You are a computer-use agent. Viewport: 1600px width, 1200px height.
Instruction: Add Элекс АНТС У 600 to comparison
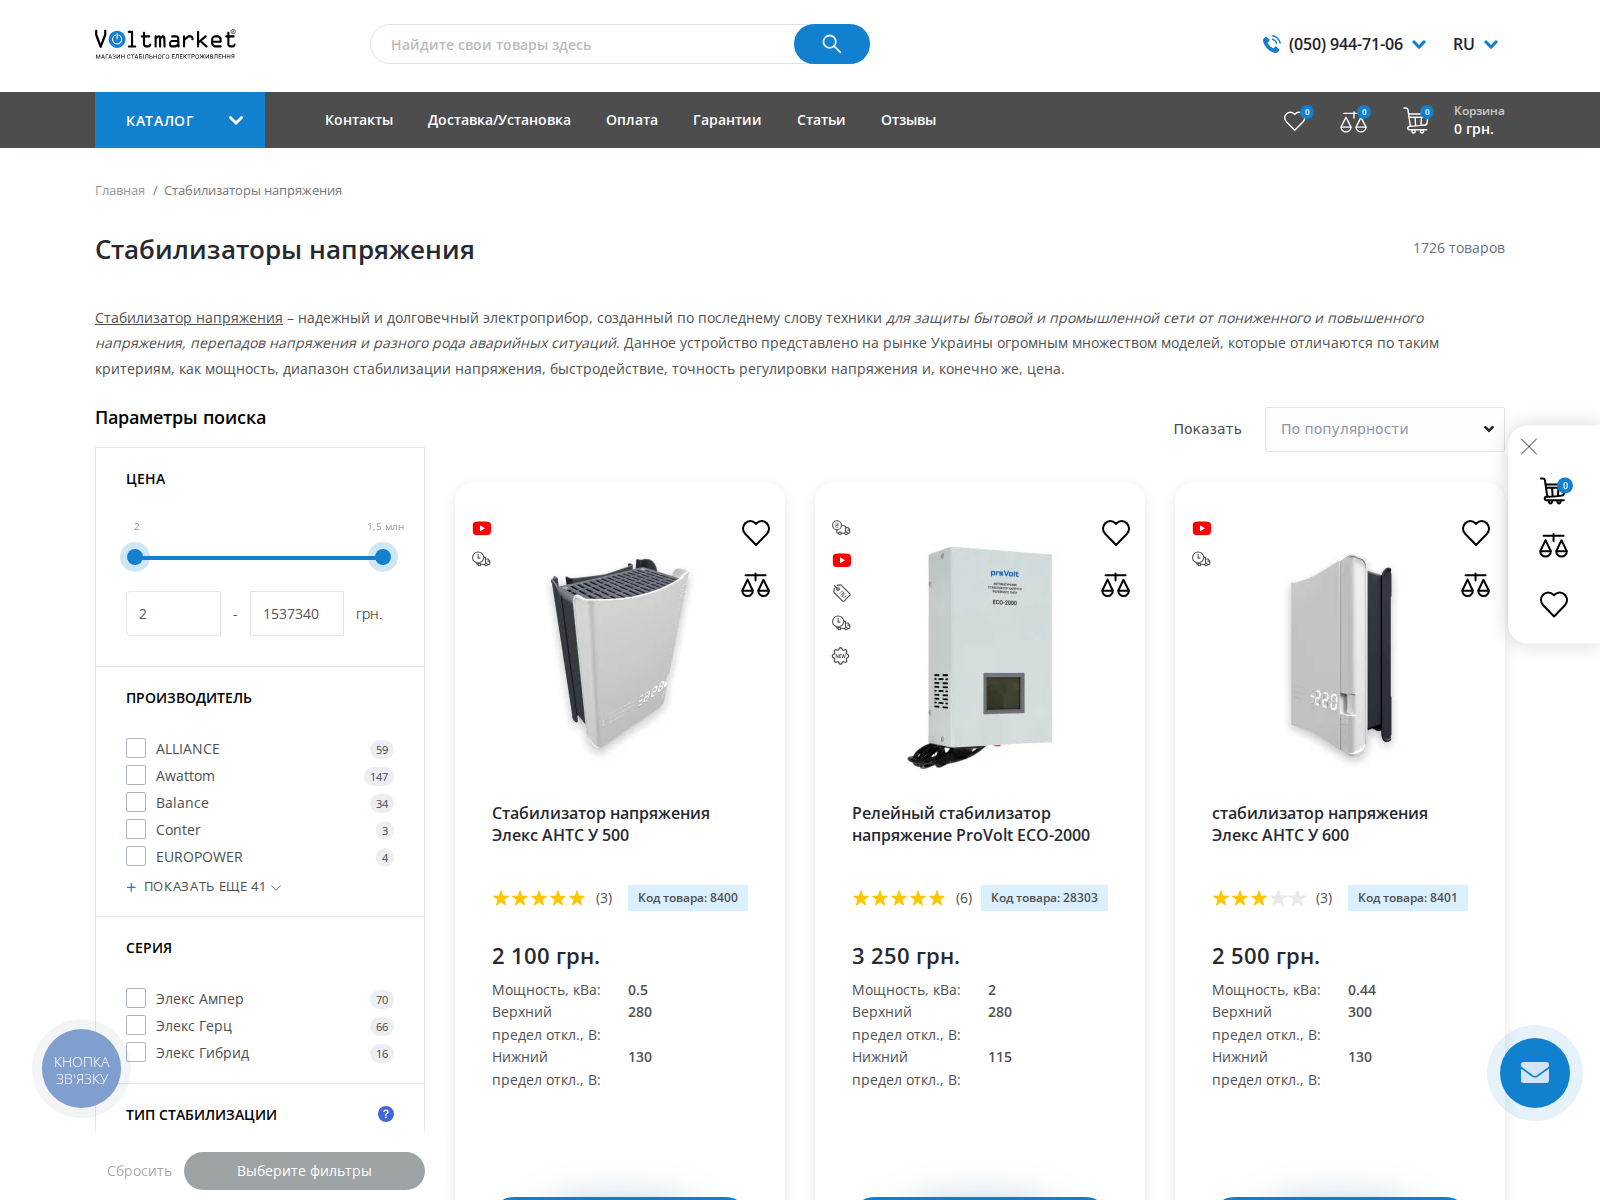1476,585
